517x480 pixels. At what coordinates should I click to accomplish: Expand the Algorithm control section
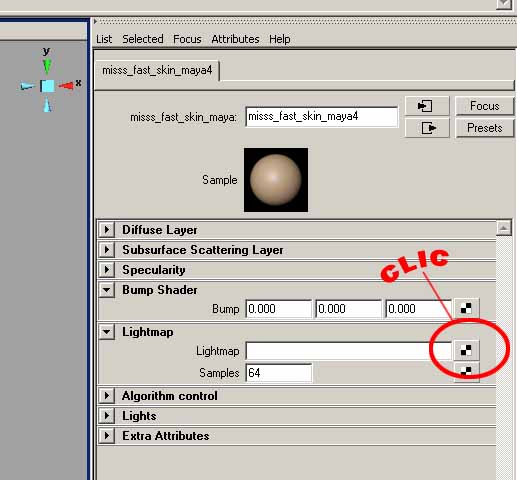tap(107, 396)
